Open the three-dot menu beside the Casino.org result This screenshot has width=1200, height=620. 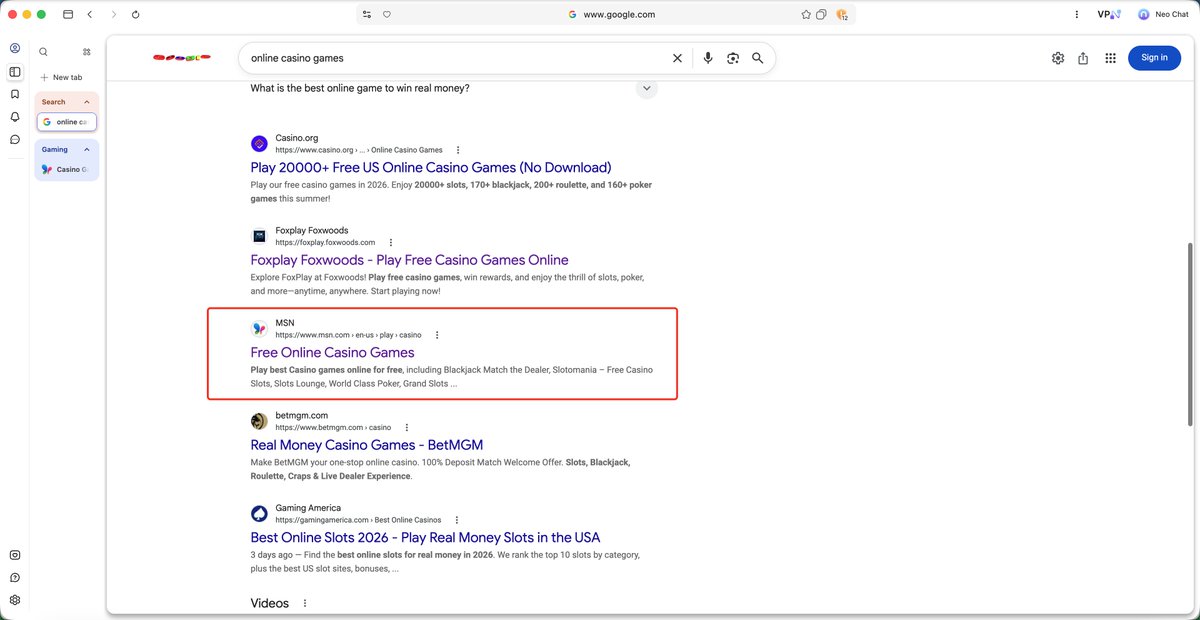(x=458, y=150)
